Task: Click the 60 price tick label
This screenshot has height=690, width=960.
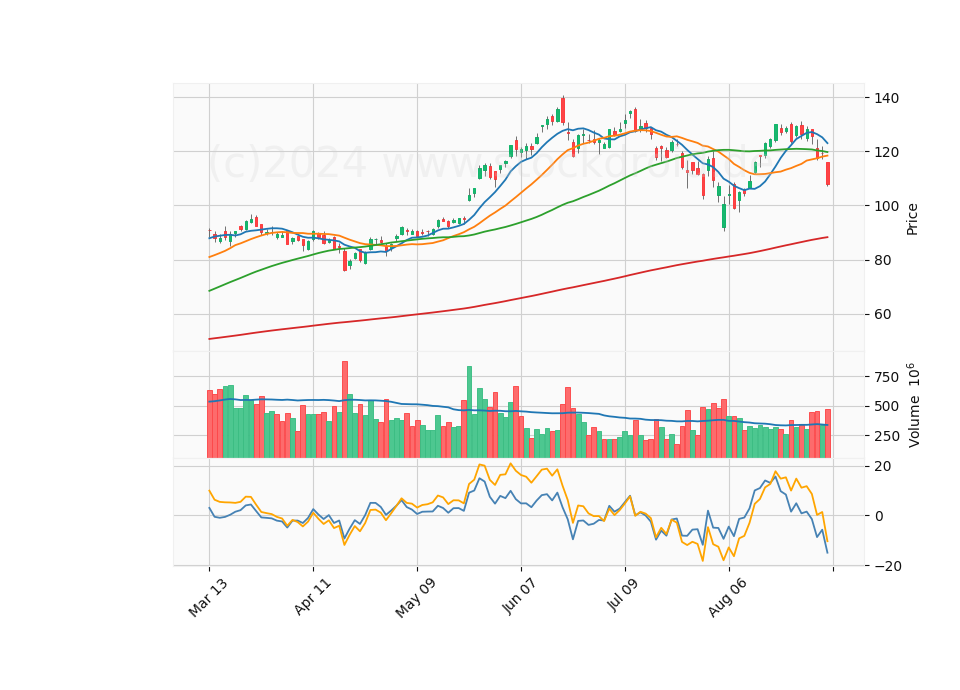Action: tap(883, 314)
